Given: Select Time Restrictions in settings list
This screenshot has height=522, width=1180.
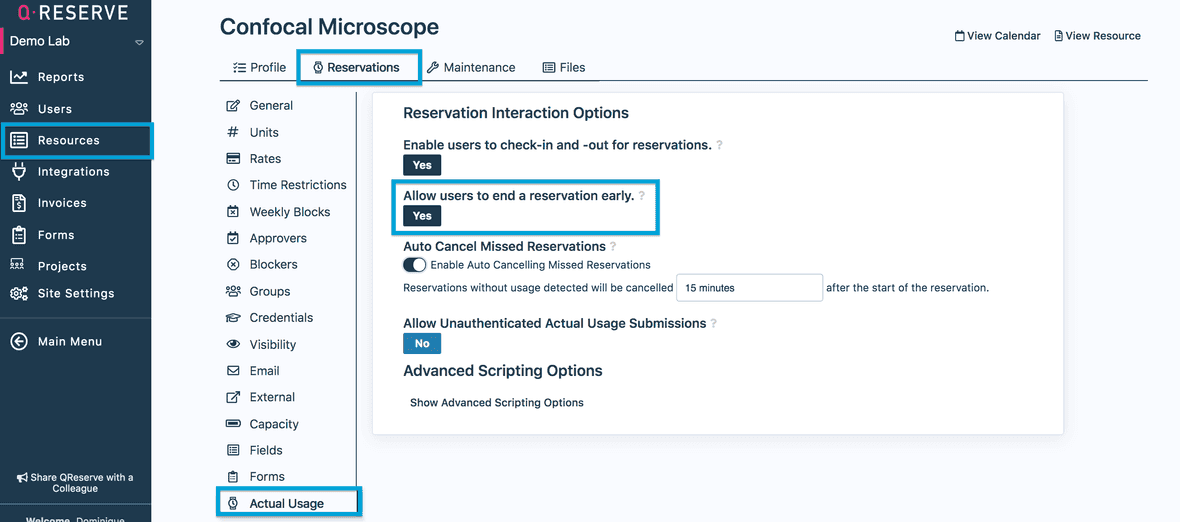Looking at the screenshot, I should (x=297, y=185).
